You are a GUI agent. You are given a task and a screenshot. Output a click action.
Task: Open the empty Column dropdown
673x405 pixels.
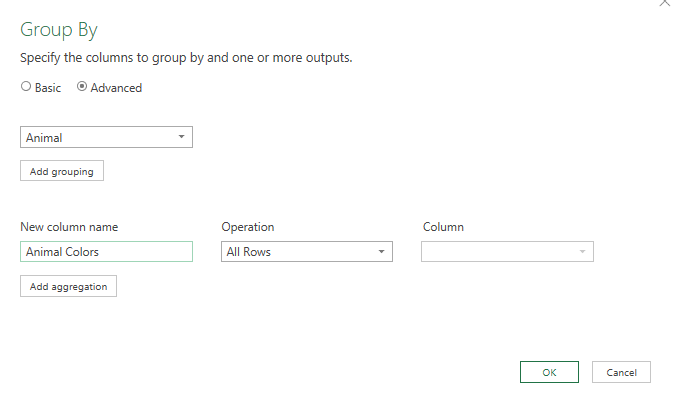pyautogui.click(x=507, y=252)
